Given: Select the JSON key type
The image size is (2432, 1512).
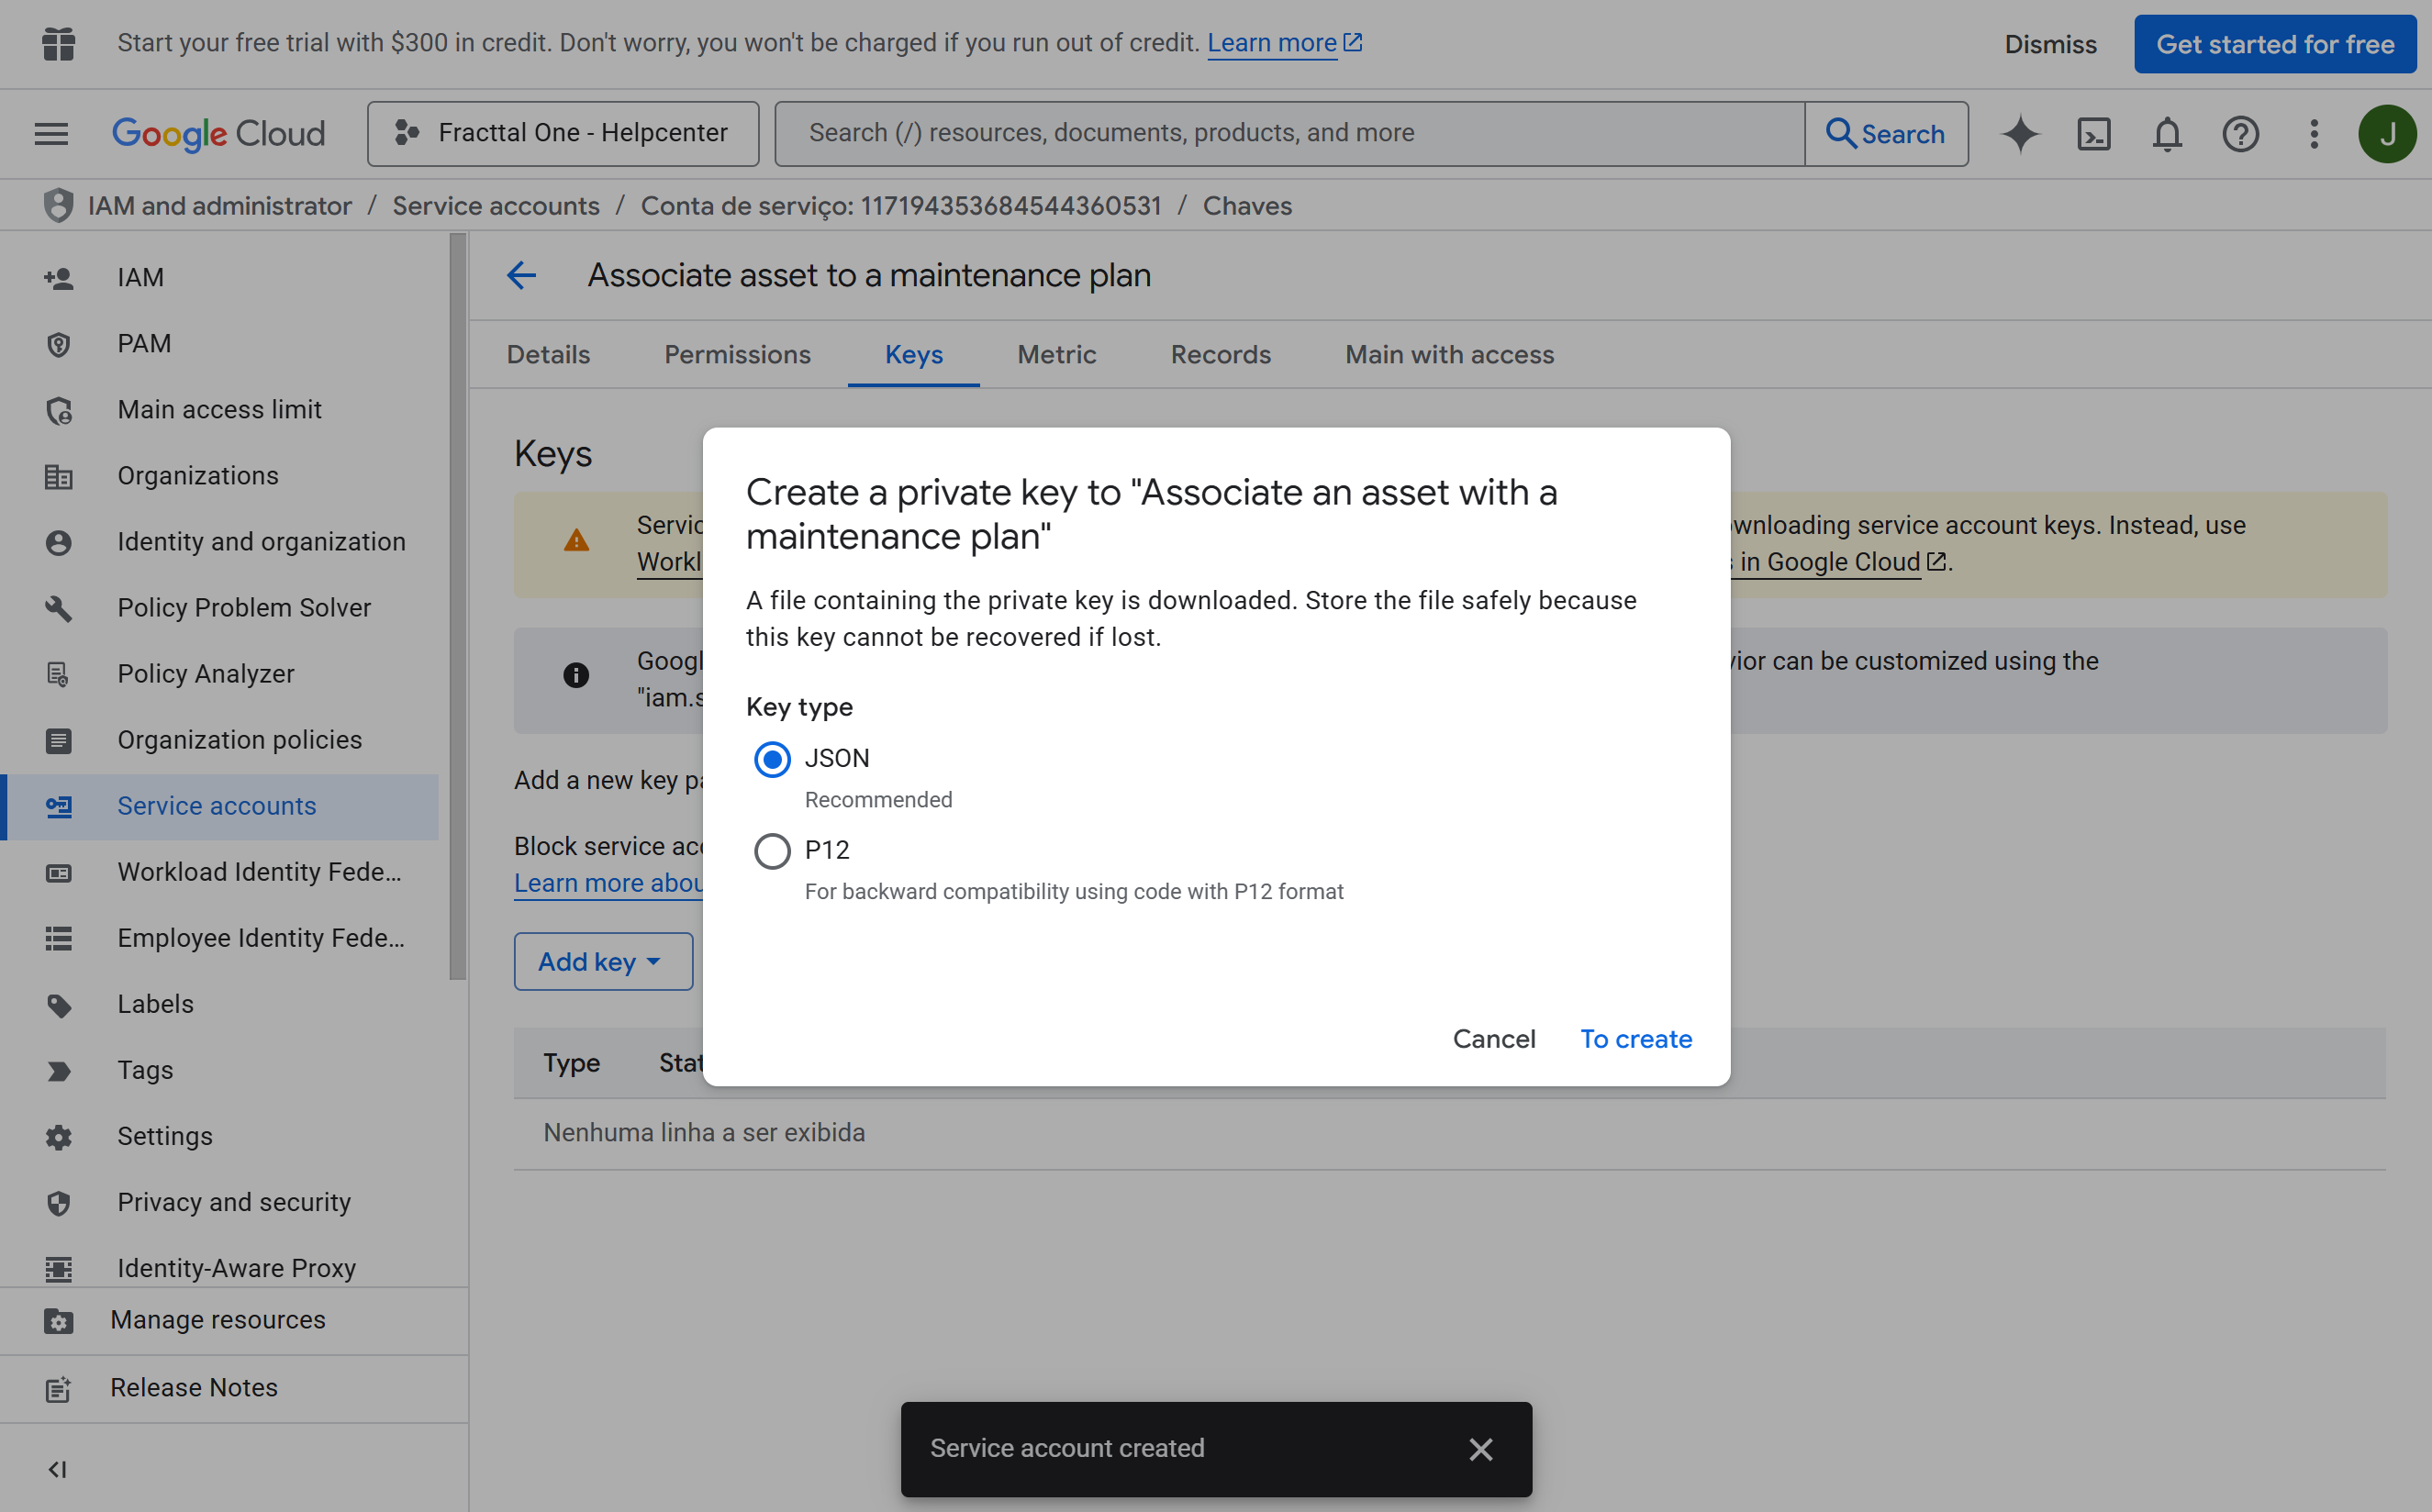Looking at the screenshot, I should tap(772, 760).
